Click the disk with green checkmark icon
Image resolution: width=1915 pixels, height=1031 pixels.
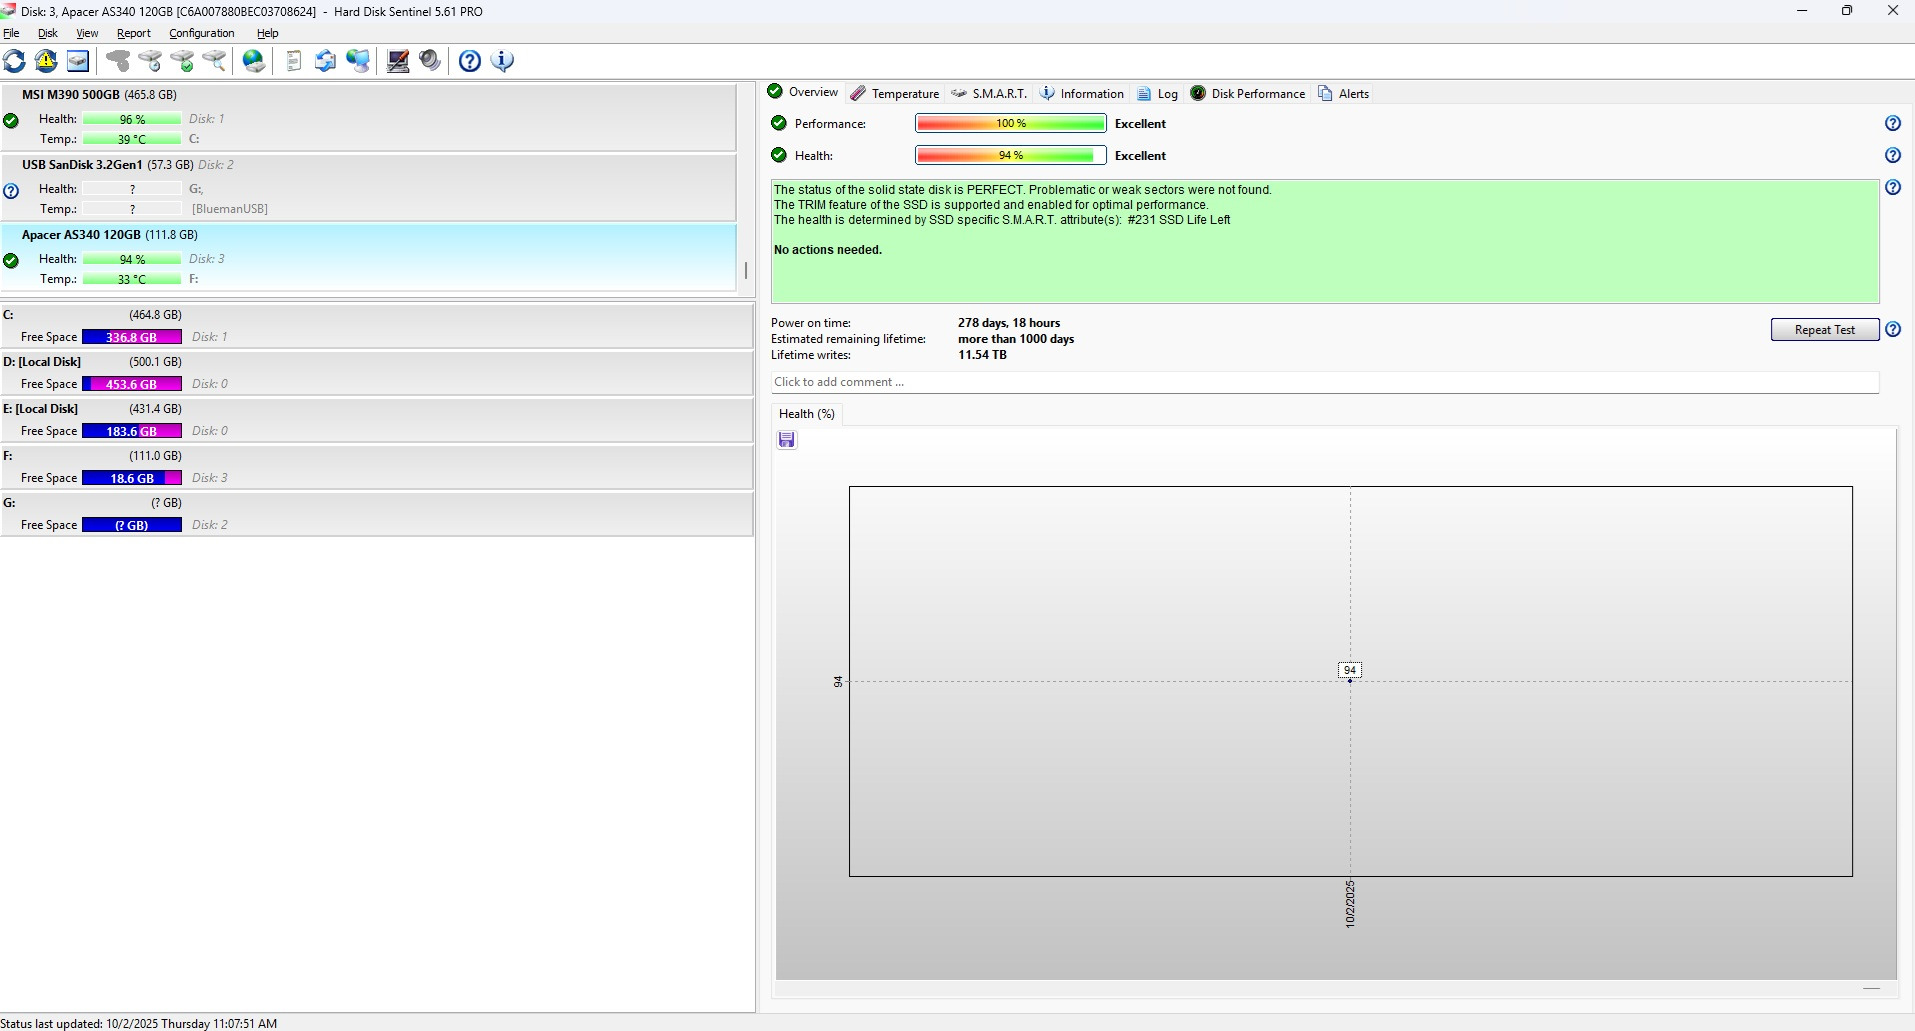[182, 61]
